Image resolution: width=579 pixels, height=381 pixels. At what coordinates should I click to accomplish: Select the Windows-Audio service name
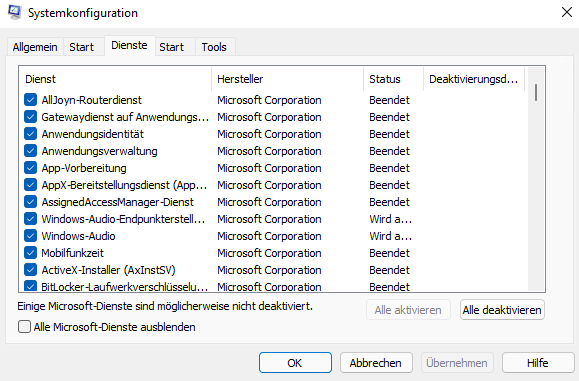coord(78,236)
